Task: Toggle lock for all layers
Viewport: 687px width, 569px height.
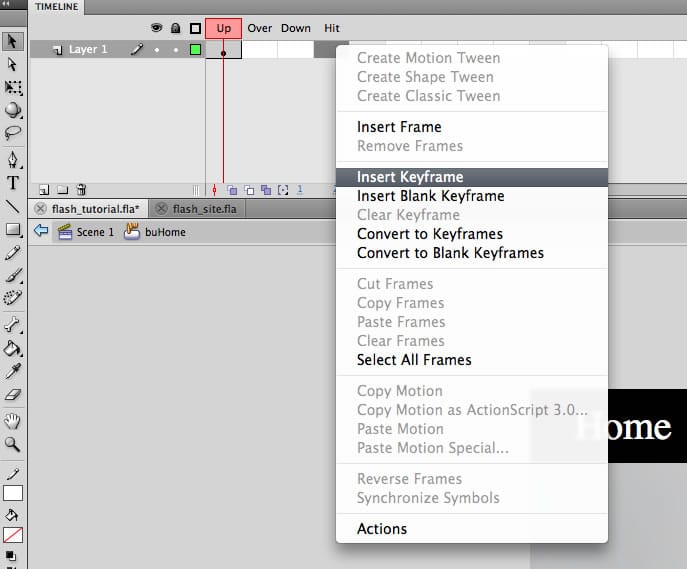Action: click(176, 28)
